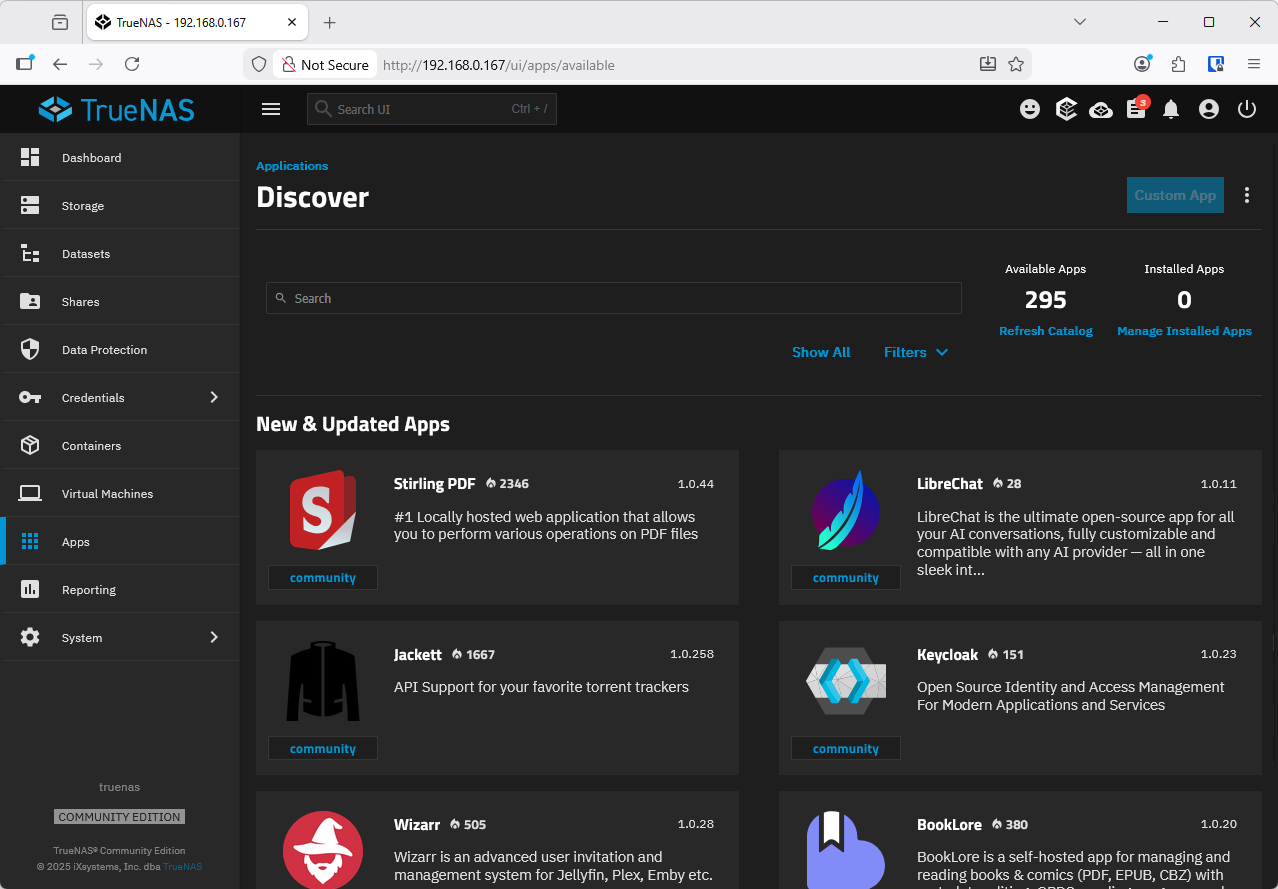Reload the page in browser
This screenshot has width=1278, height=889.
coord(132,64)
